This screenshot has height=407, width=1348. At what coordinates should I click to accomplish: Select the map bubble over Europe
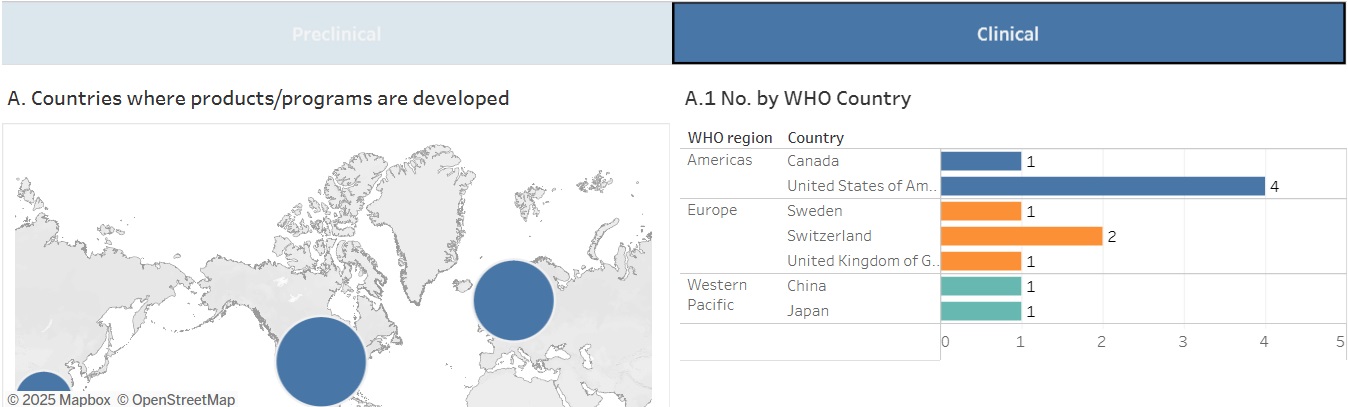pyautogui.click(x=513, y=301)
